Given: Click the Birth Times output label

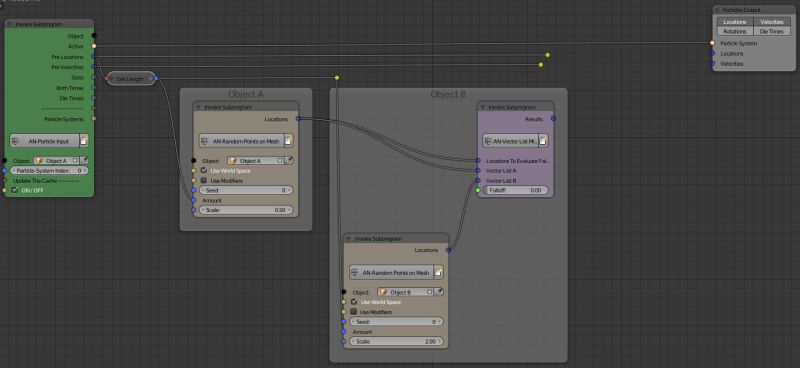Looking at the screenshot, I should click(x=69, y=88).
